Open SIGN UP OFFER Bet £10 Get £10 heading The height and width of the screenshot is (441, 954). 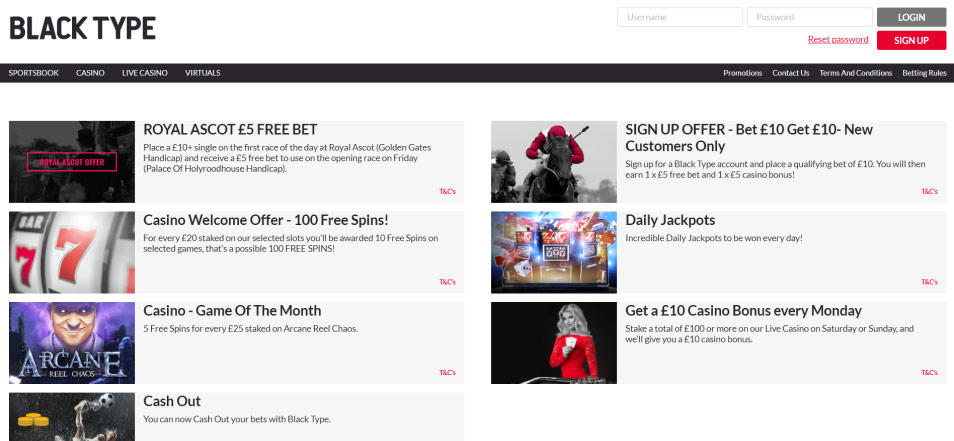pyautogui.click(x=749, y=138)
